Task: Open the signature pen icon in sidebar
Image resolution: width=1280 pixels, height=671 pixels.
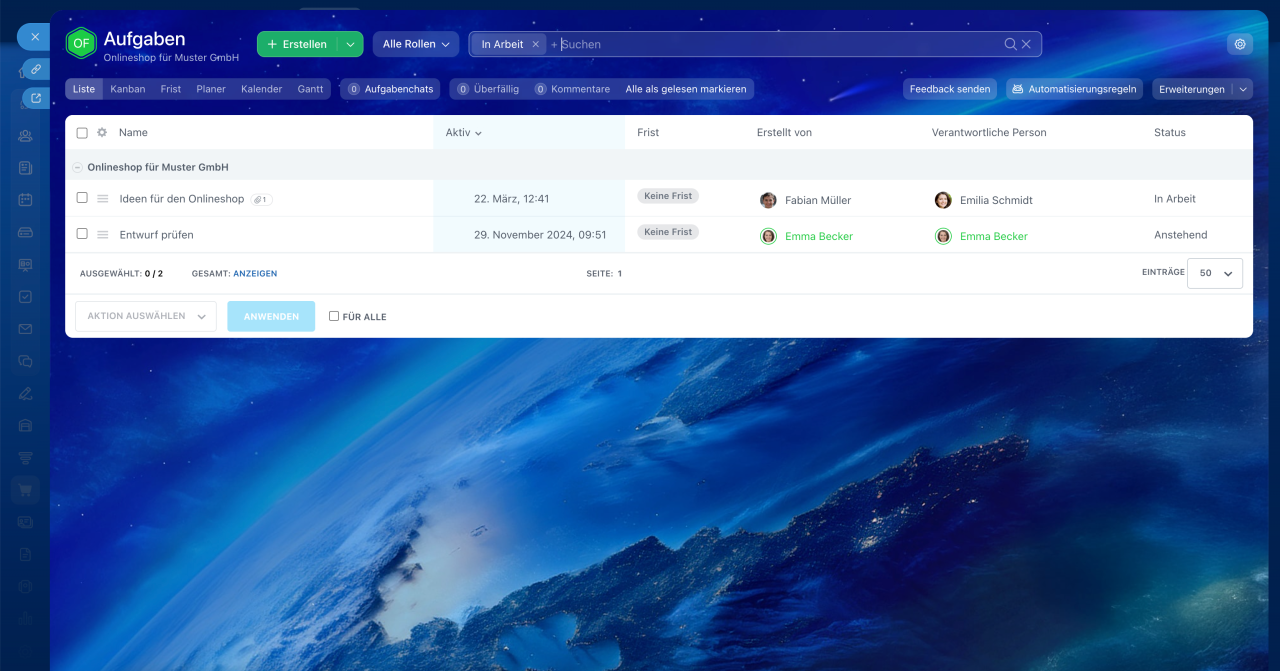Action: click(x=25, y=393)
